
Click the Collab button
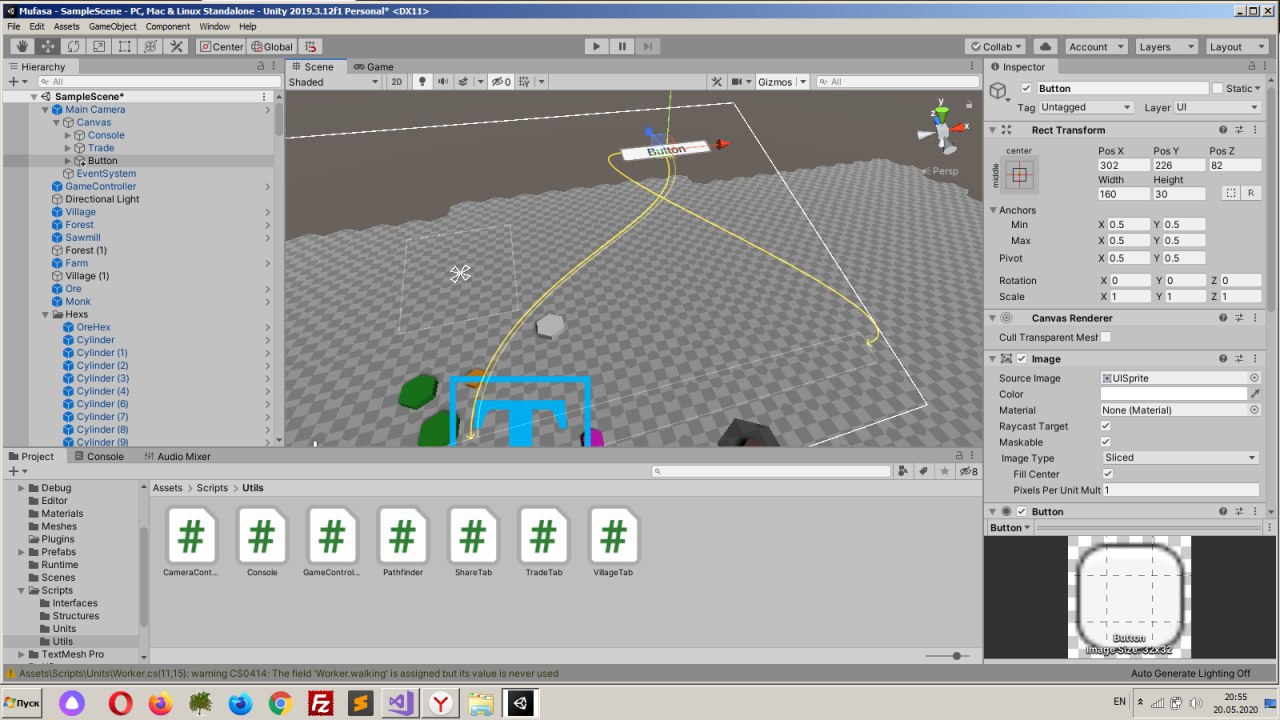click(x=996, y=47)
